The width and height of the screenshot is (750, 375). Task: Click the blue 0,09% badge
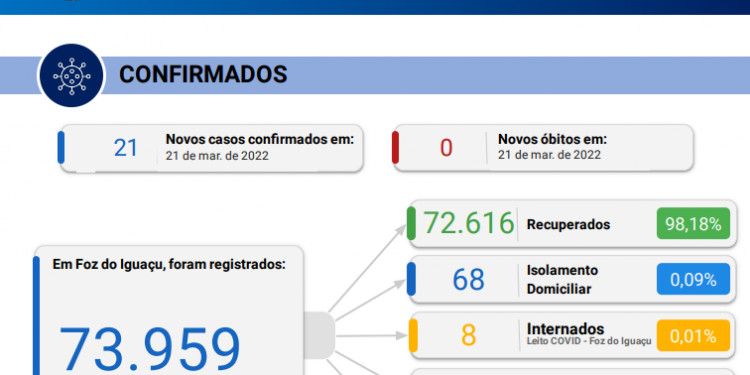pyautogui.click(x=694, y=279)
